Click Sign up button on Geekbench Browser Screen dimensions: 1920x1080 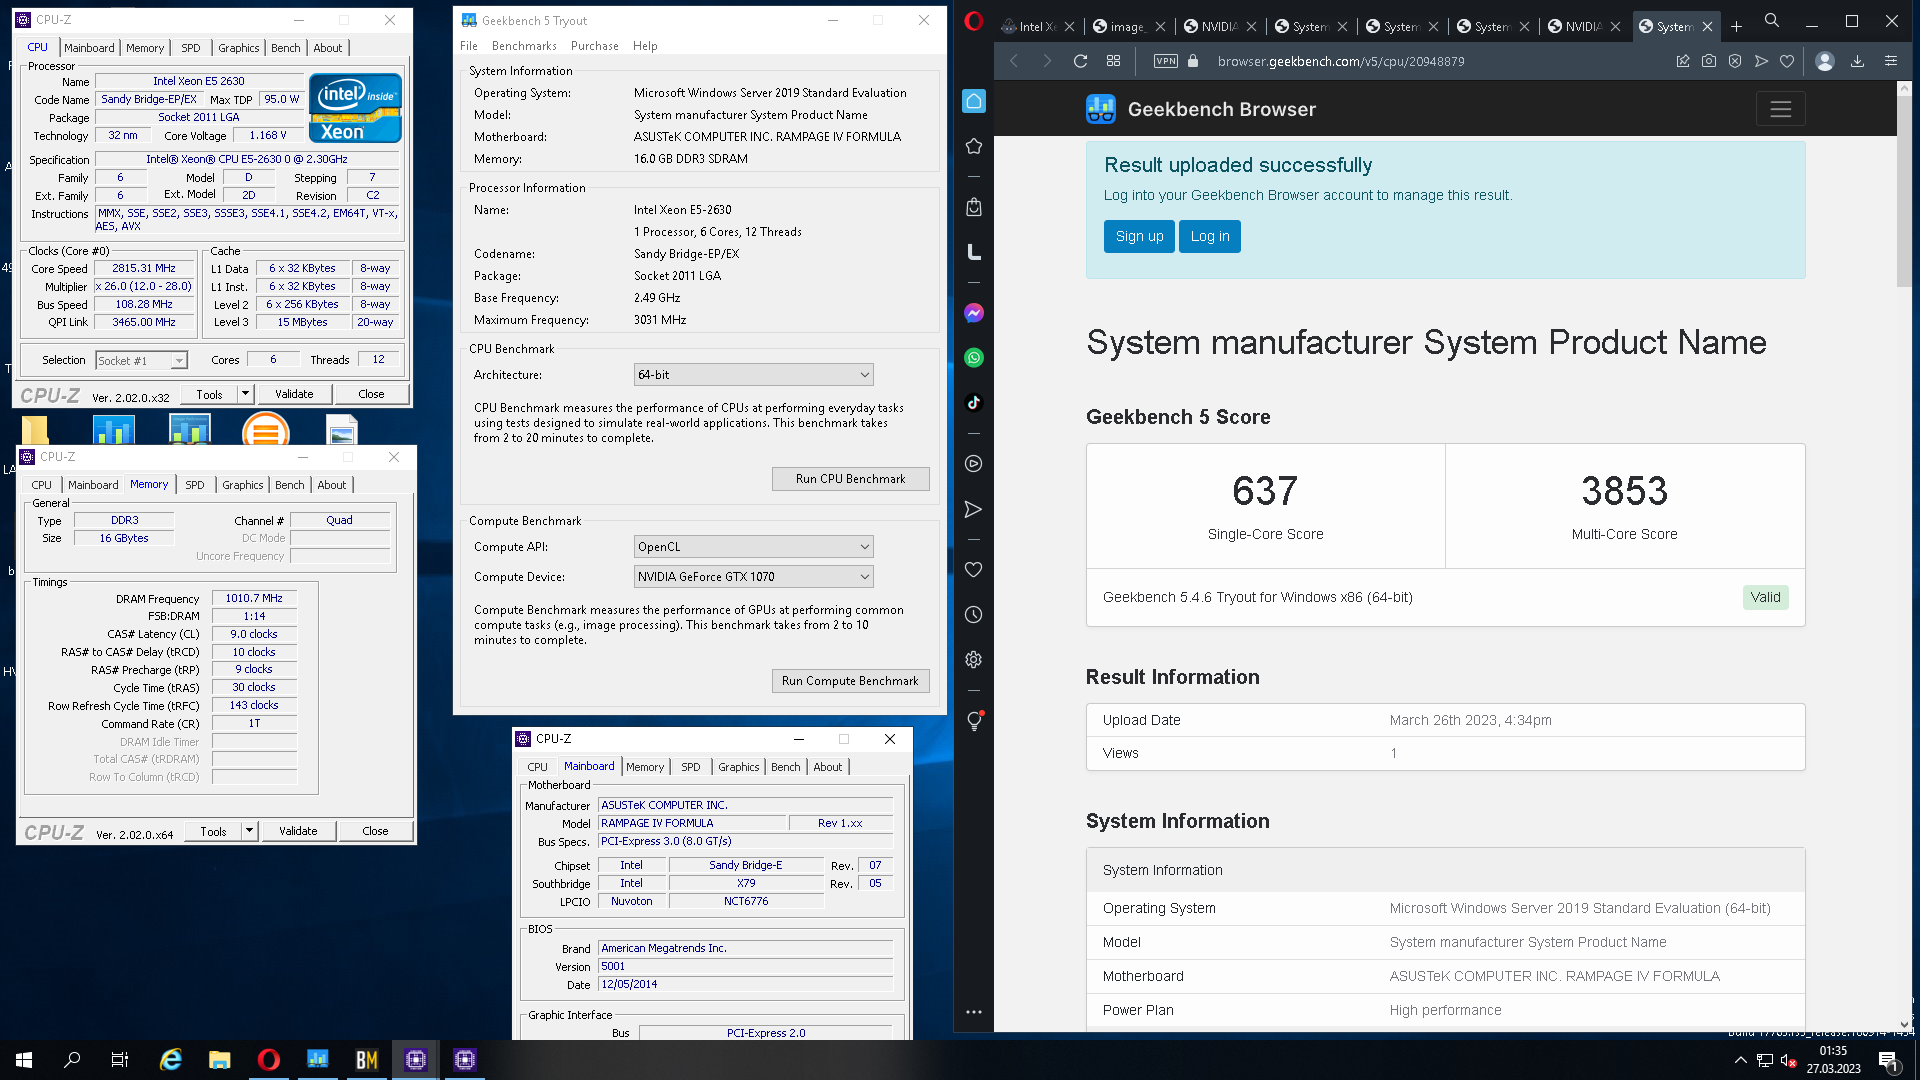click(1140, 237)
